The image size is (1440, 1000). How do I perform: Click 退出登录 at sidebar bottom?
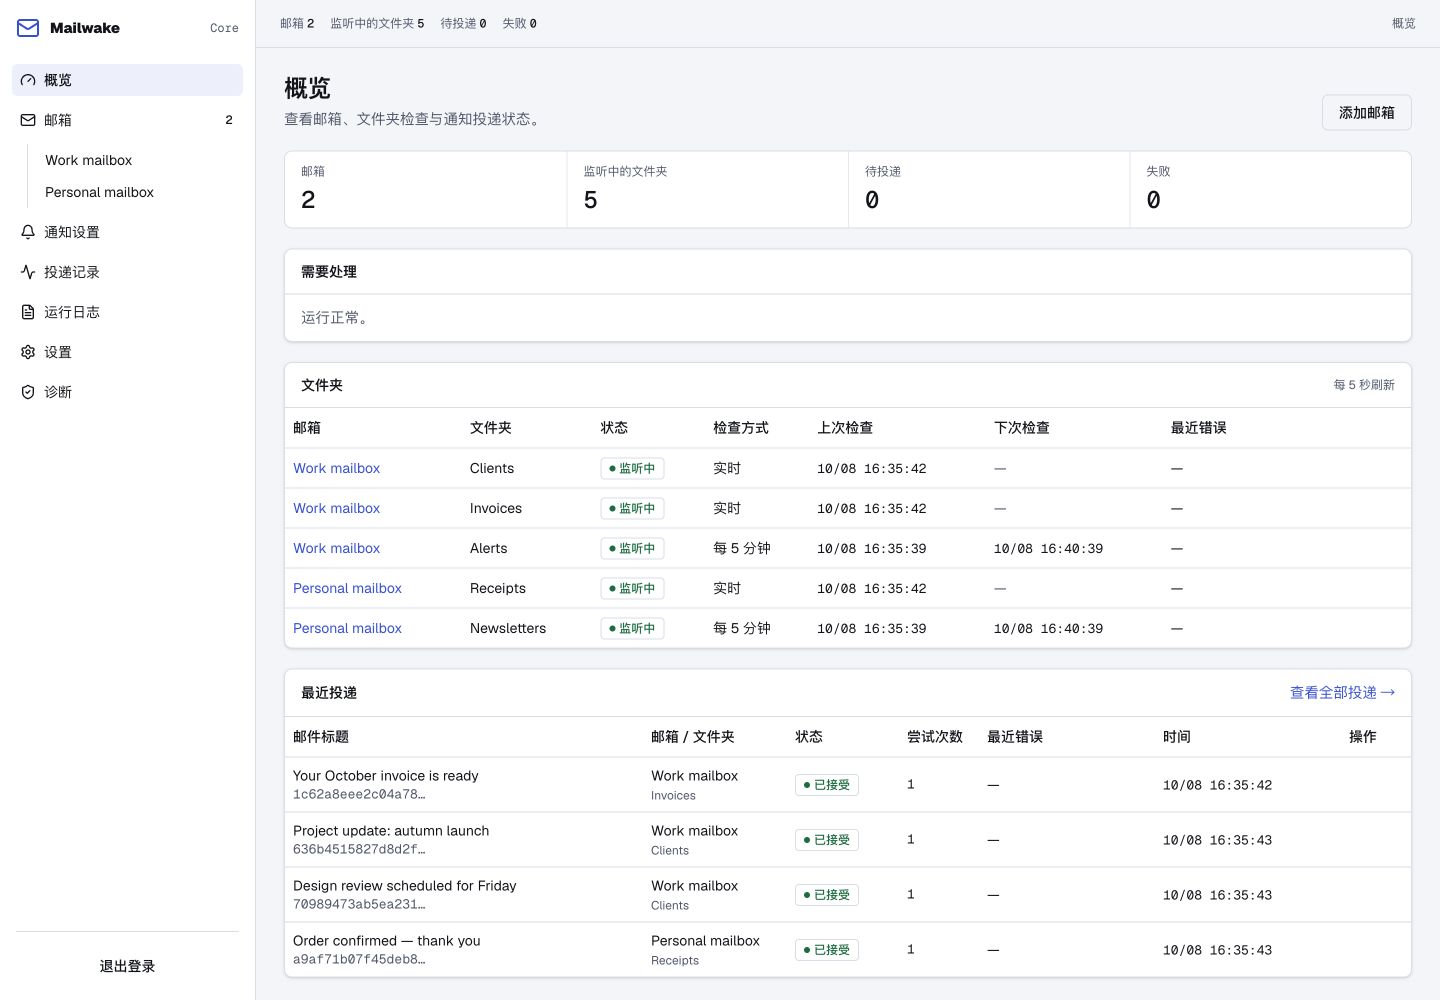tap(127, 966)
